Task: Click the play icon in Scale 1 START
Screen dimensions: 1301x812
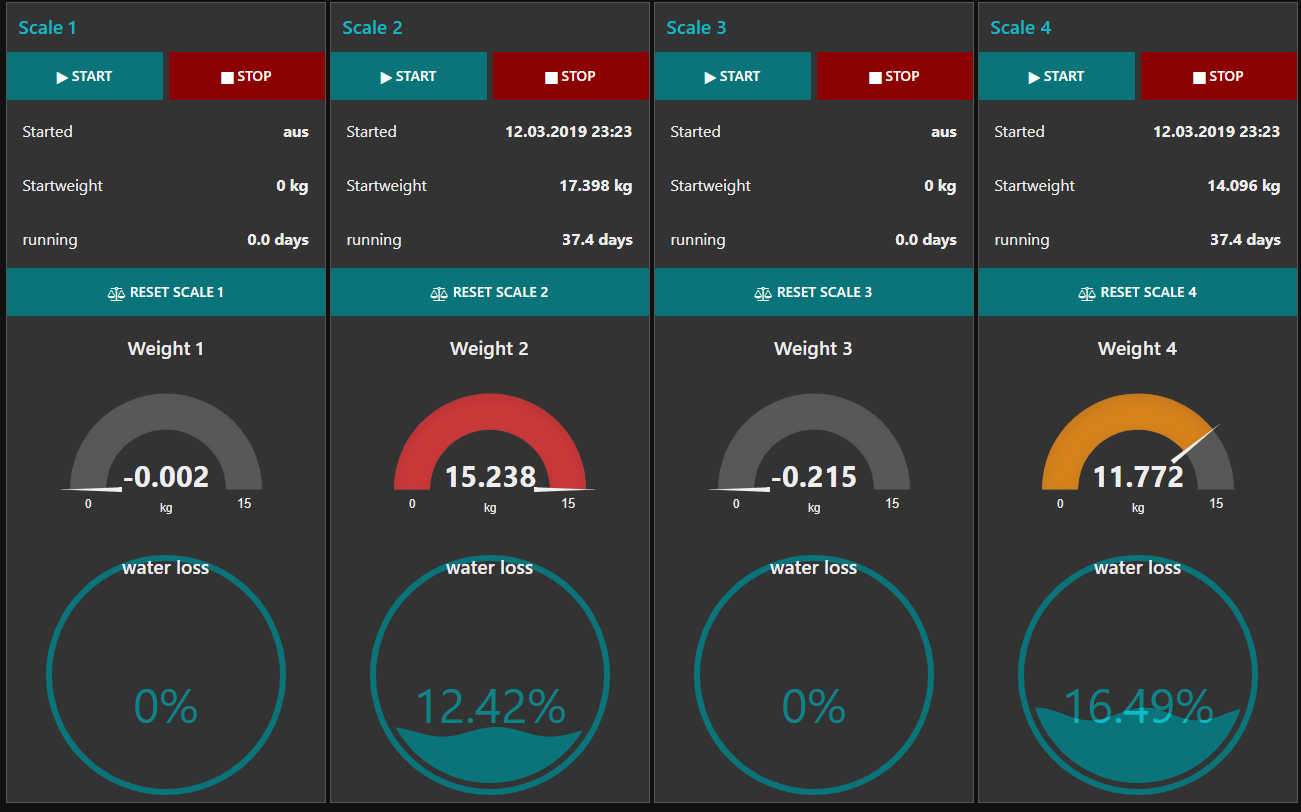Action: click(x=62, y=77)
